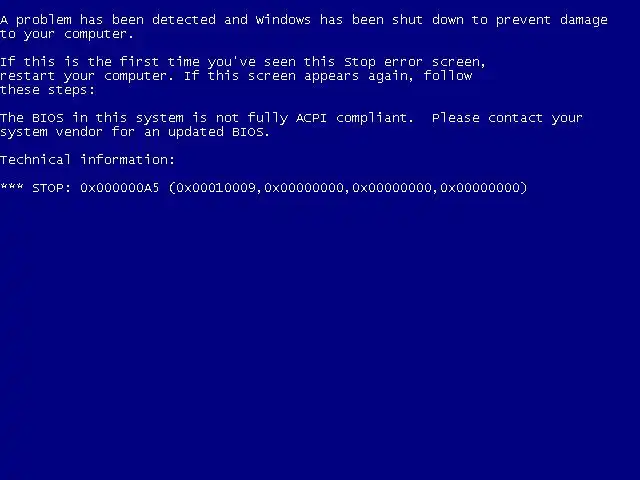Click the text "Please contact your"

507,118
